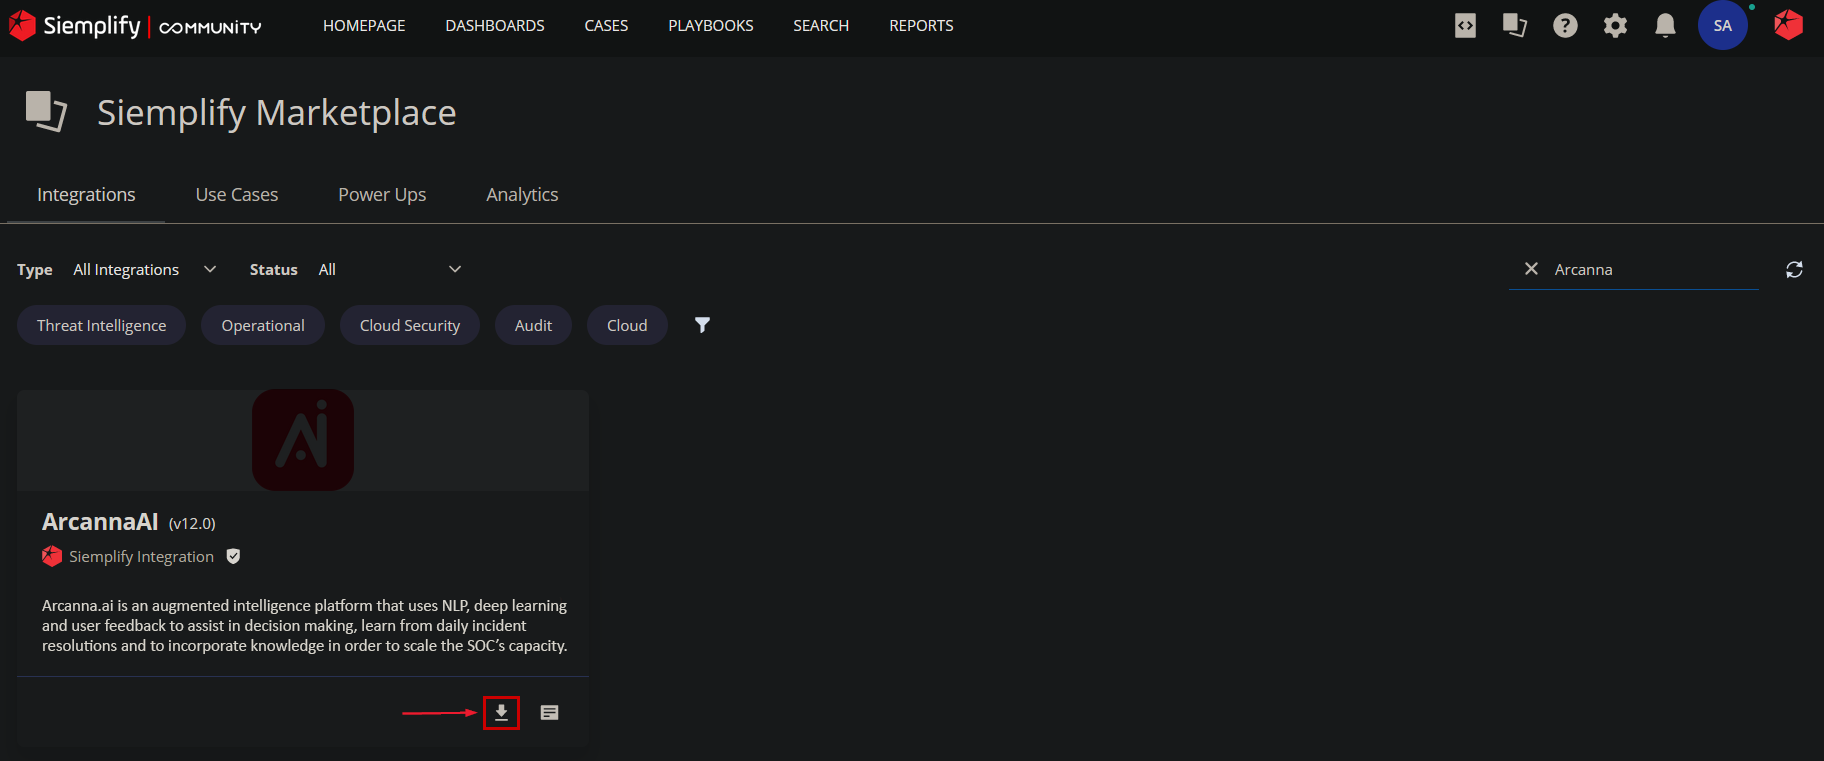Expand the Type All Integrations dropdown
Viewport: 1824px width, 761px height.
[x=145, y=269]
